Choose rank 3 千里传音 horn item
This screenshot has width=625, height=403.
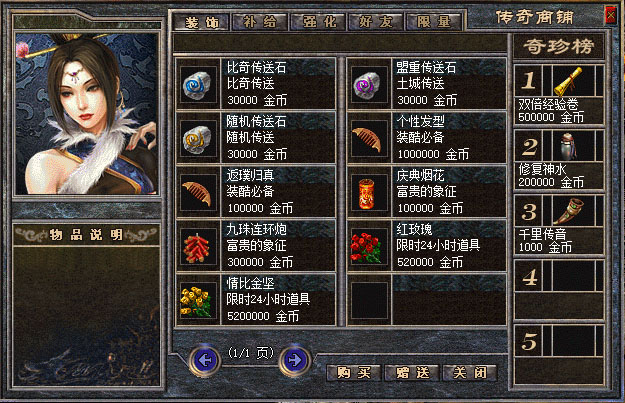coord(569,211)
